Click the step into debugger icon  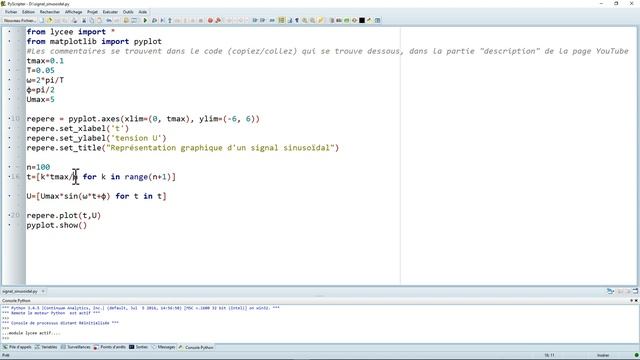pyautogui.click(x=162, y=20)
